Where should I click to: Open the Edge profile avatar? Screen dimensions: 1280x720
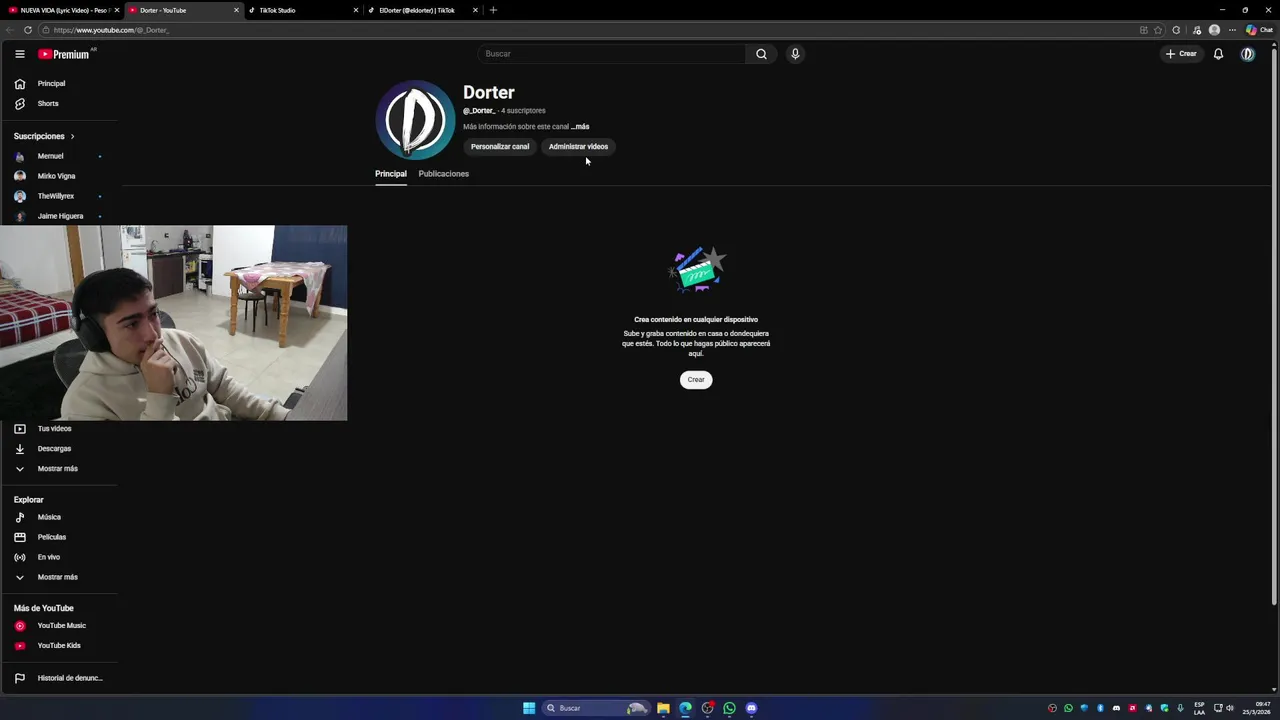tap(1214, 30)
